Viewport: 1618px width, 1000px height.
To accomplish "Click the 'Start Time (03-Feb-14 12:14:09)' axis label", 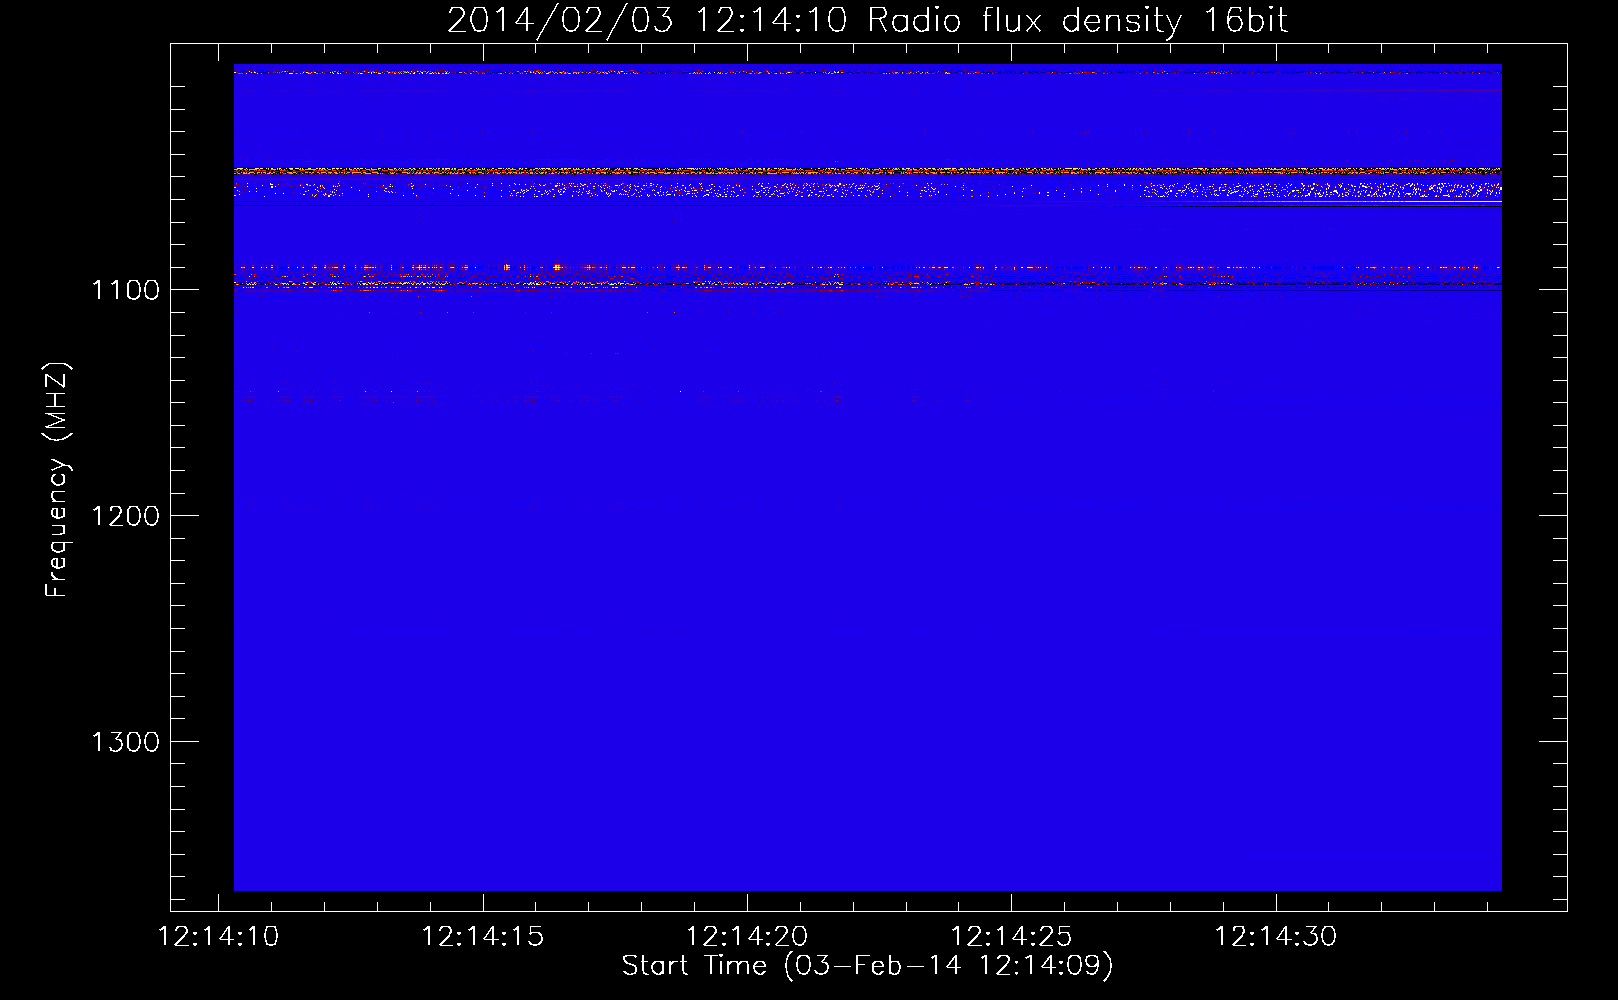I will 867,966.
